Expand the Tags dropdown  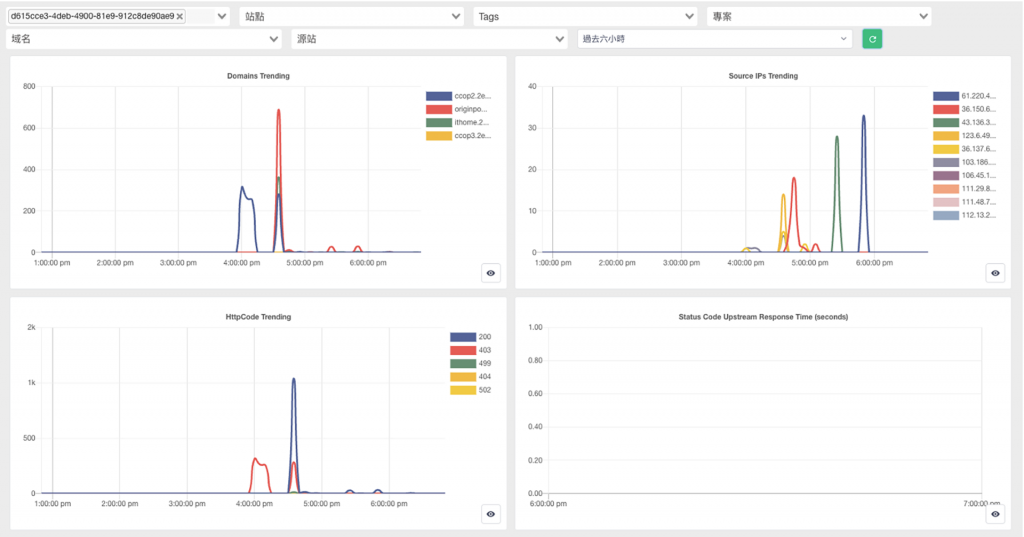[x=585, y=16]
